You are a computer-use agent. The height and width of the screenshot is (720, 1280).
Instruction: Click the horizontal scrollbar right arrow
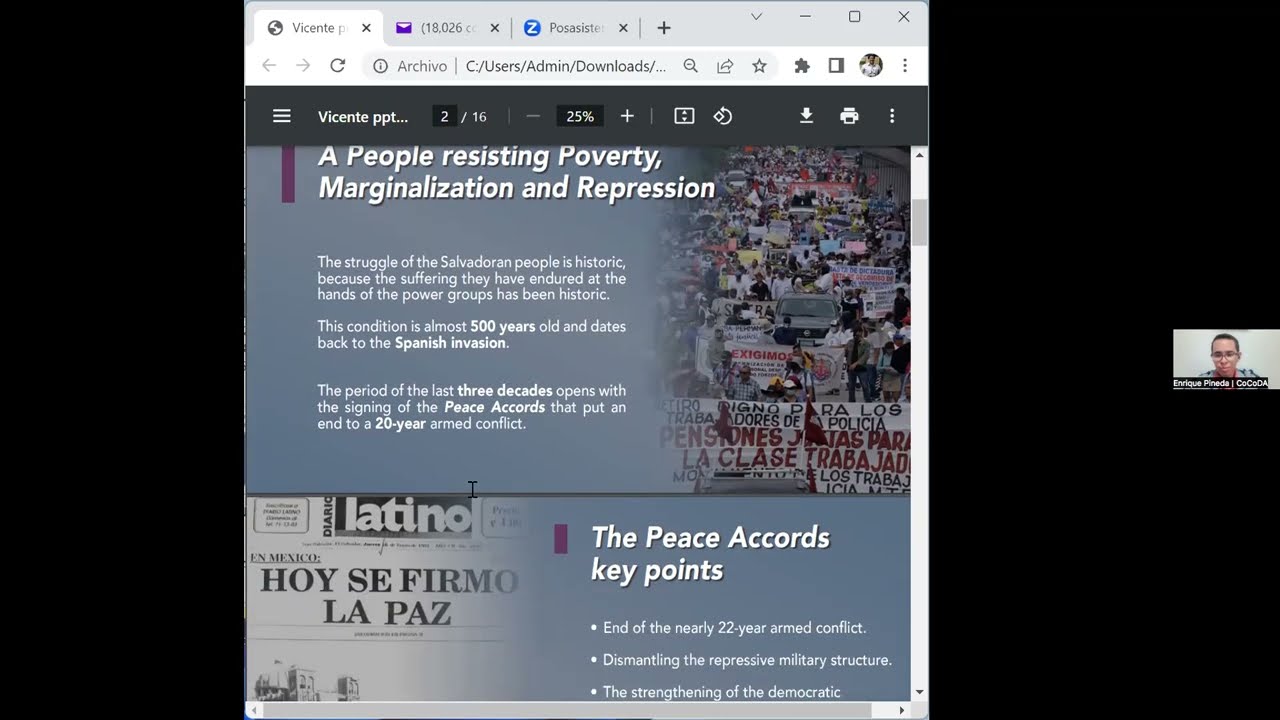click(902, 710)
